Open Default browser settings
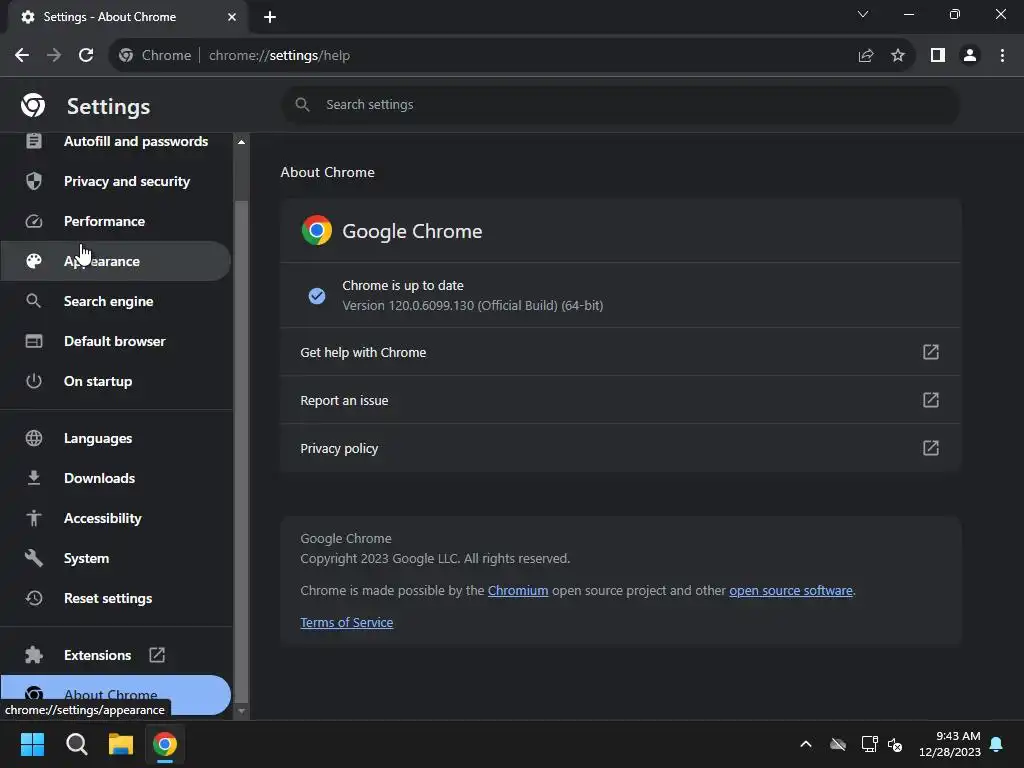The width and height of the screenshot is (1024, 768). tap(116, 341)
